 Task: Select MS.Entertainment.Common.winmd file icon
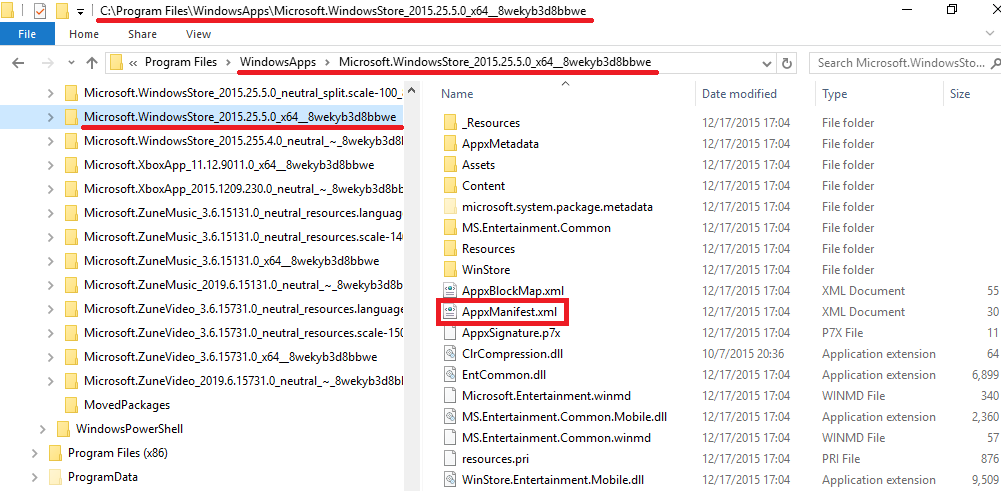(x=450, y=437)
